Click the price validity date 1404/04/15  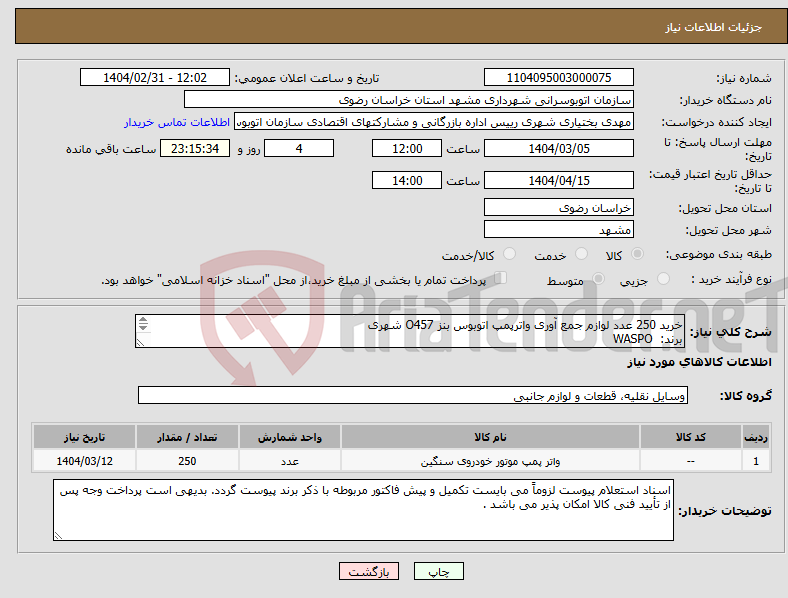(559, 180)
